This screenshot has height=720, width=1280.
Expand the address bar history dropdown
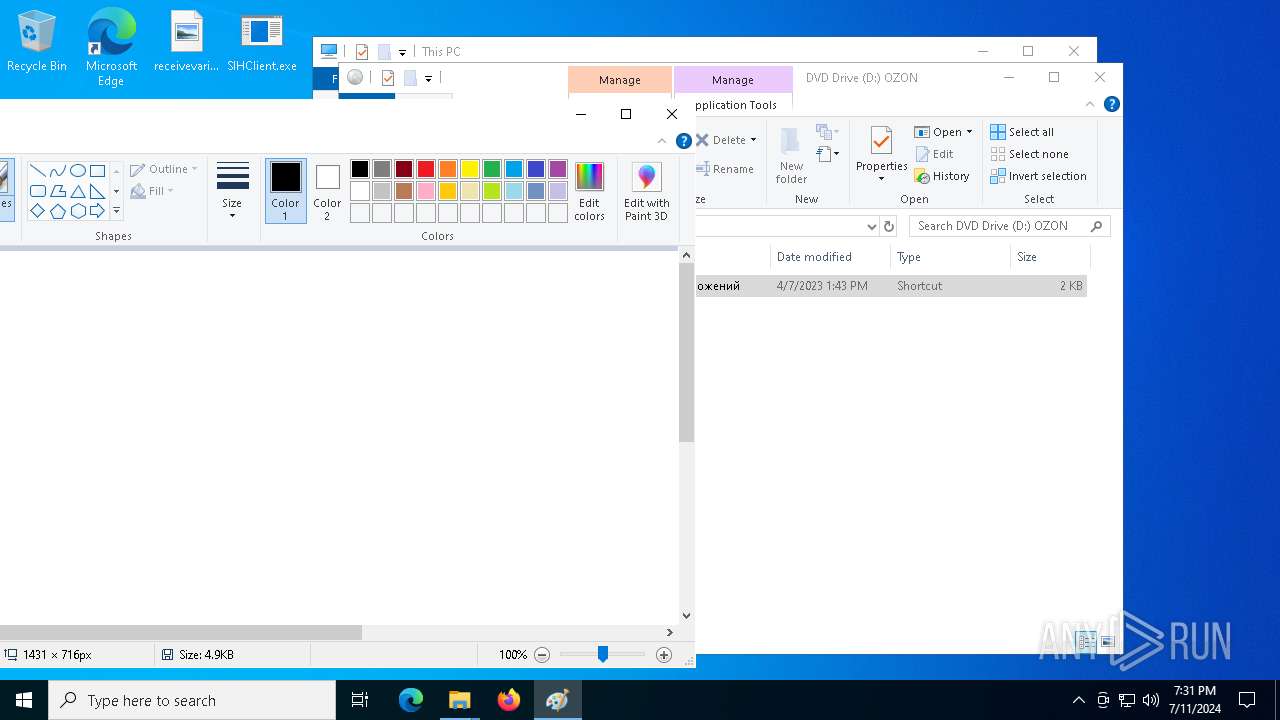click(871, 227)
